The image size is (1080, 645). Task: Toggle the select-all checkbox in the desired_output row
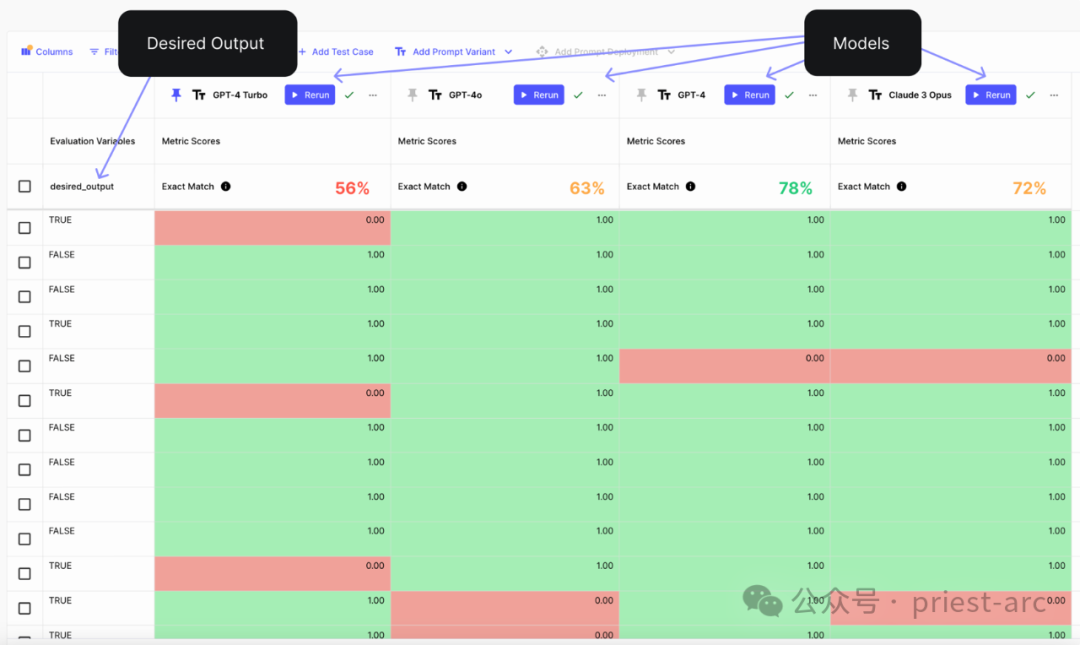(25, 187)
